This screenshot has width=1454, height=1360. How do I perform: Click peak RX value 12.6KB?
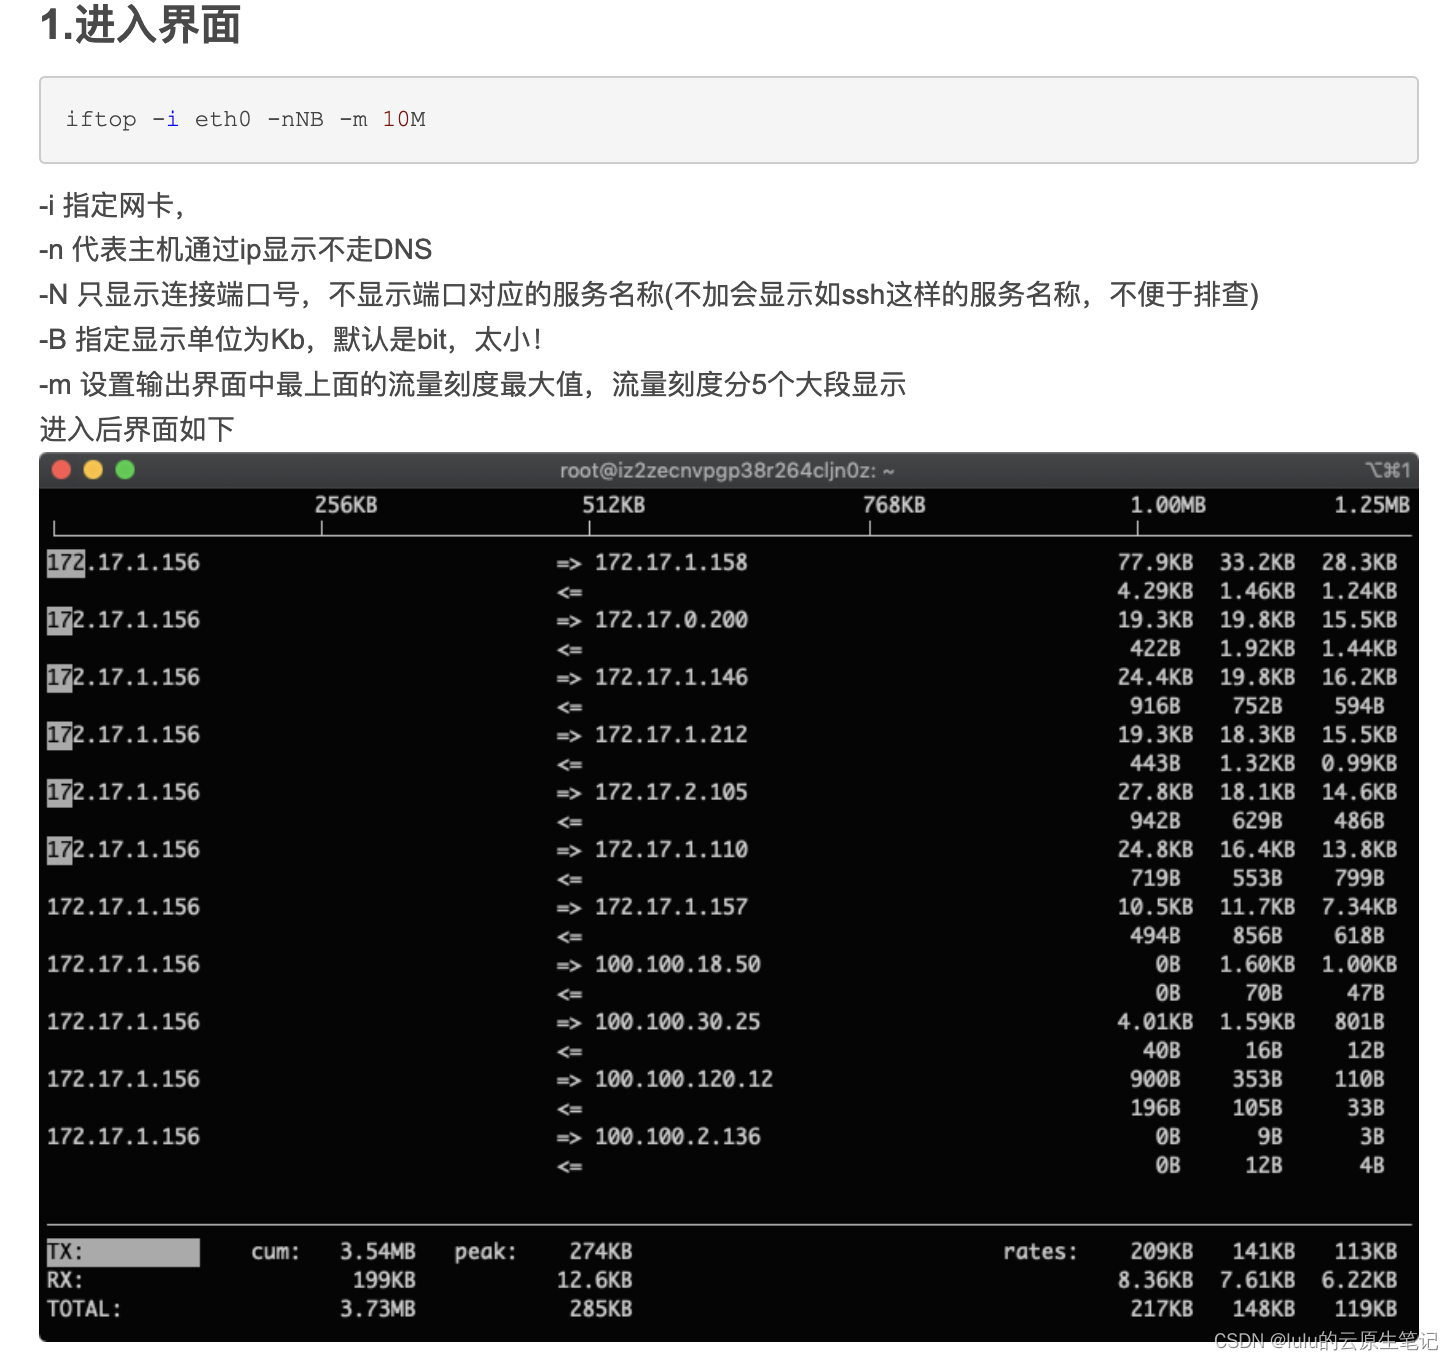[595, 1280]
